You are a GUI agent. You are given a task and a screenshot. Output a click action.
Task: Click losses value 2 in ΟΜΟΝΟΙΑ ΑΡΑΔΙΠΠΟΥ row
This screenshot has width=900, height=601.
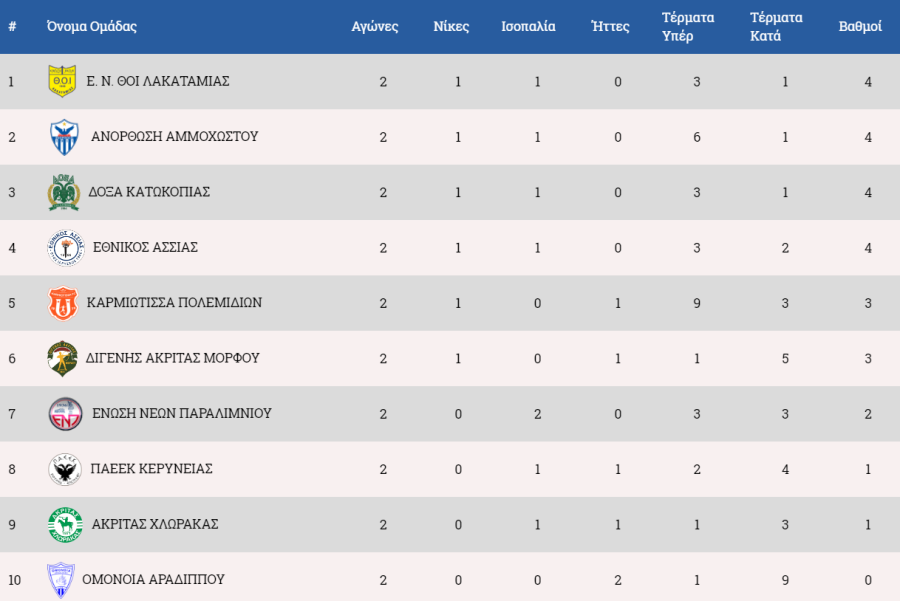tap(618, 580)
